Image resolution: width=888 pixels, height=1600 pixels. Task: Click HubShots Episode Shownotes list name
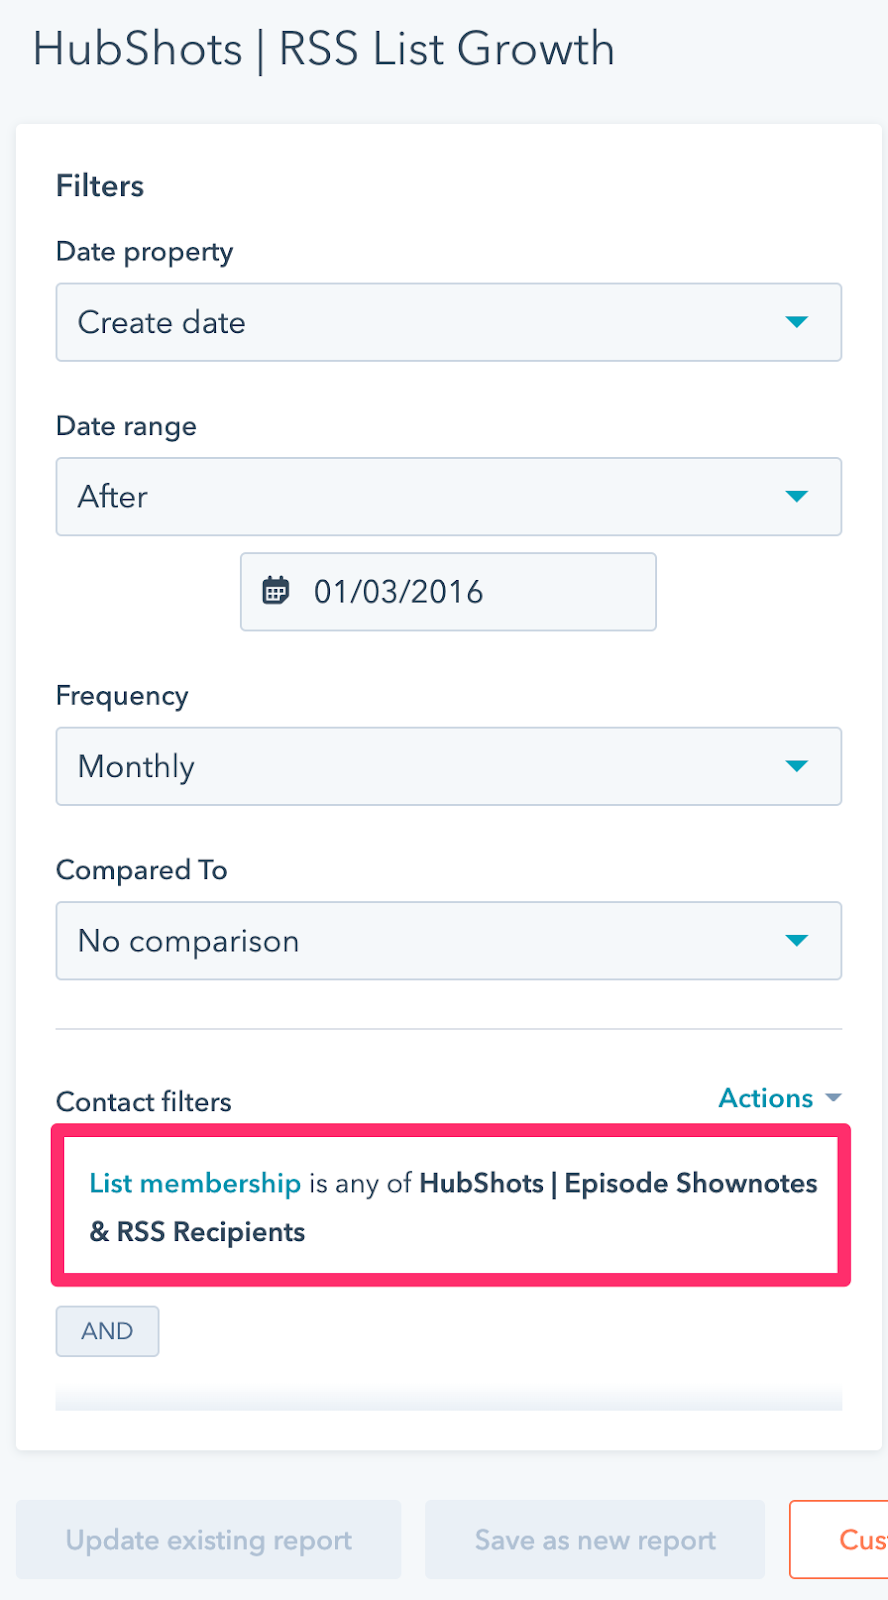point(454,1207)
